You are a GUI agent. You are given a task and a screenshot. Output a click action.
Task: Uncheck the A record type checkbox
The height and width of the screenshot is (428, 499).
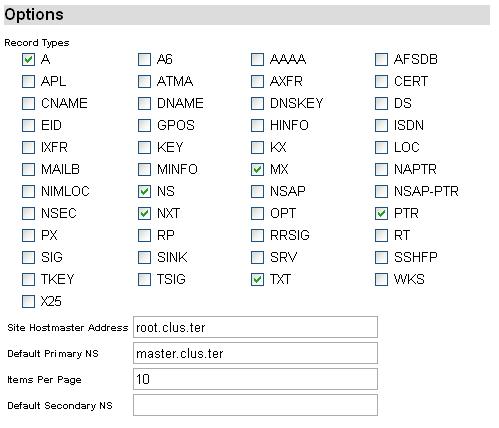28,60
